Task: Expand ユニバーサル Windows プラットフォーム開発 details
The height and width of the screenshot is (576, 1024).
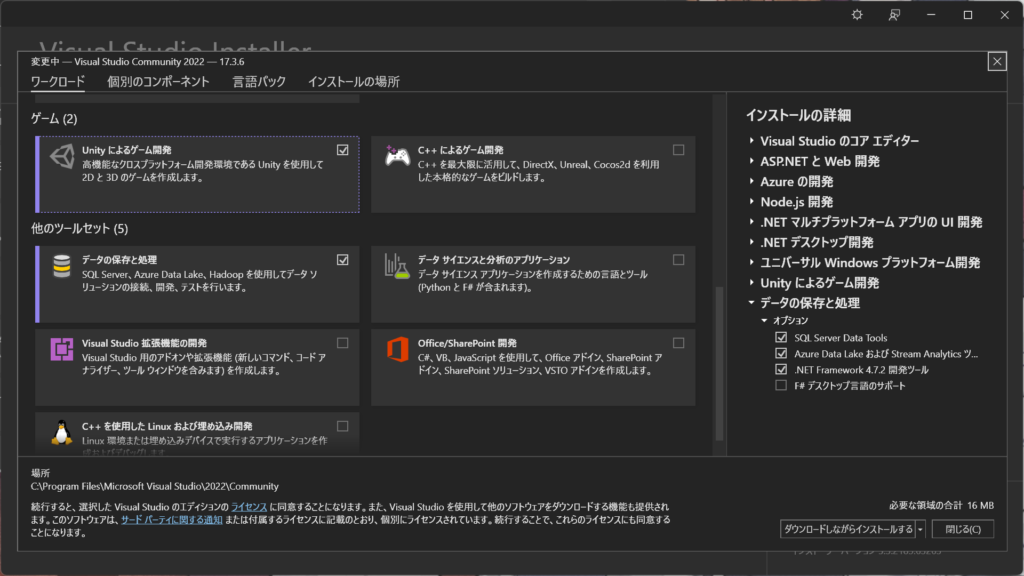Action: point(752,263)
